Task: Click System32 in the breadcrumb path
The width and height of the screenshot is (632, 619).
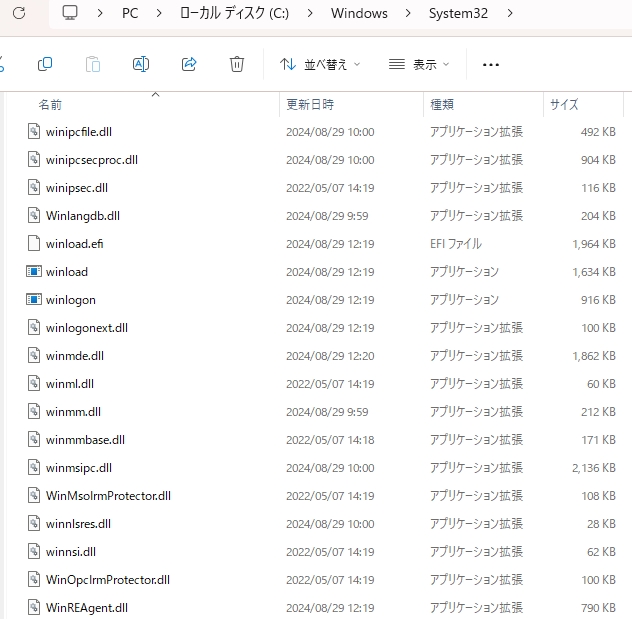Action: tap(458, 13)
